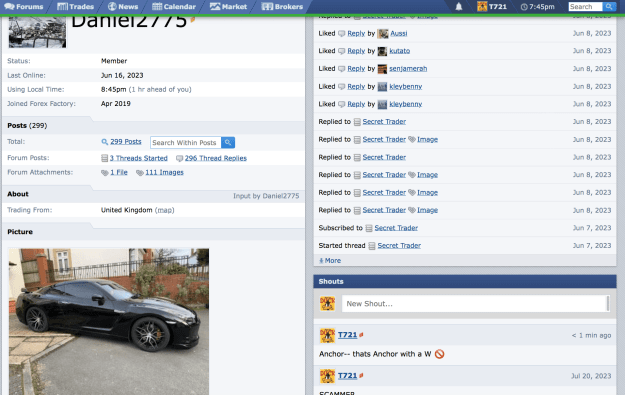Click the speech bubble icon beside Aussi's Reply

click(x=342, y=34)
